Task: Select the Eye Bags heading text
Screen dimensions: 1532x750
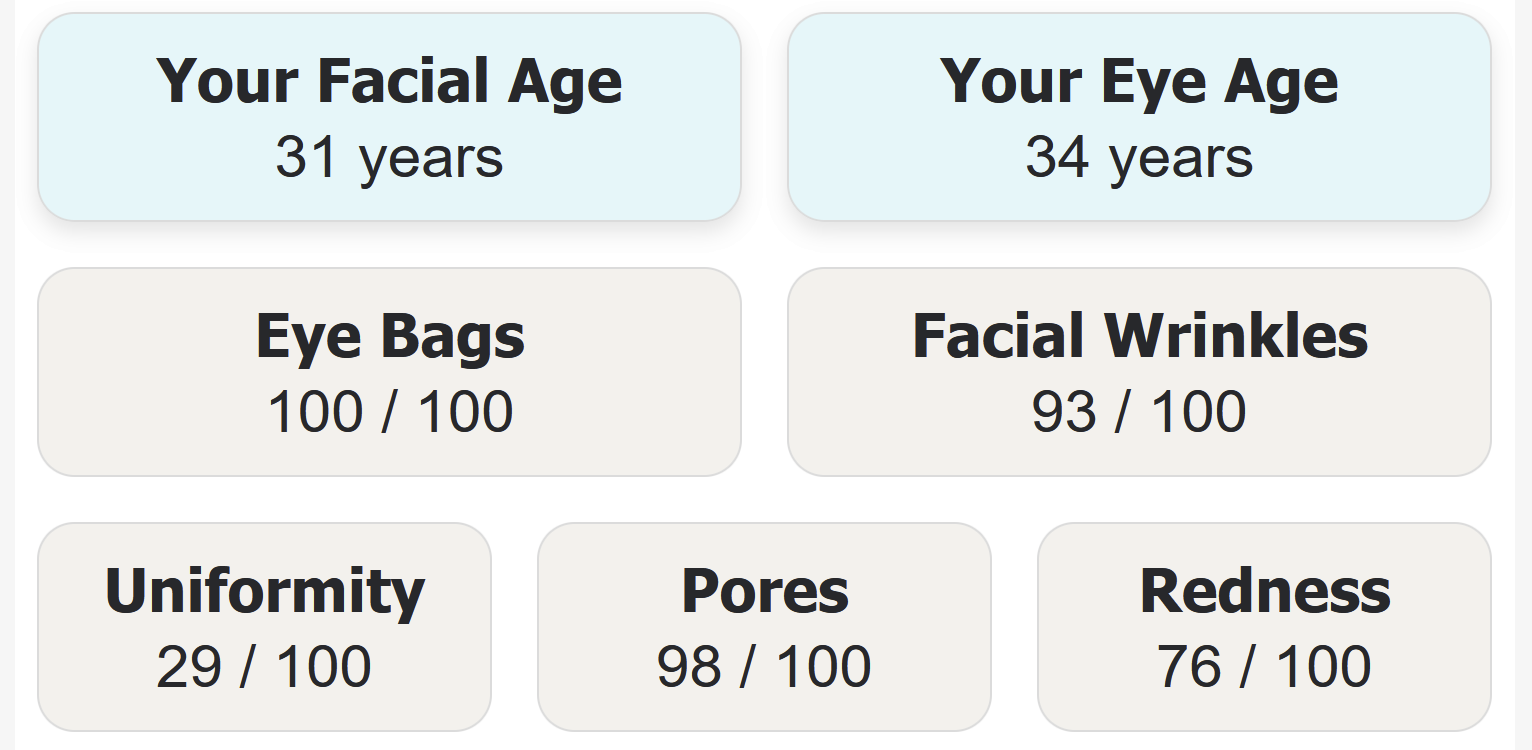Action: click(x=390, y=336)
